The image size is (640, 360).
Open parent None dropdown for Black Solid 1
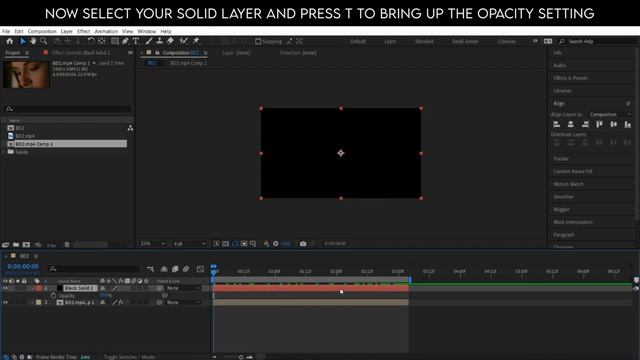click(x=183, y=288)
